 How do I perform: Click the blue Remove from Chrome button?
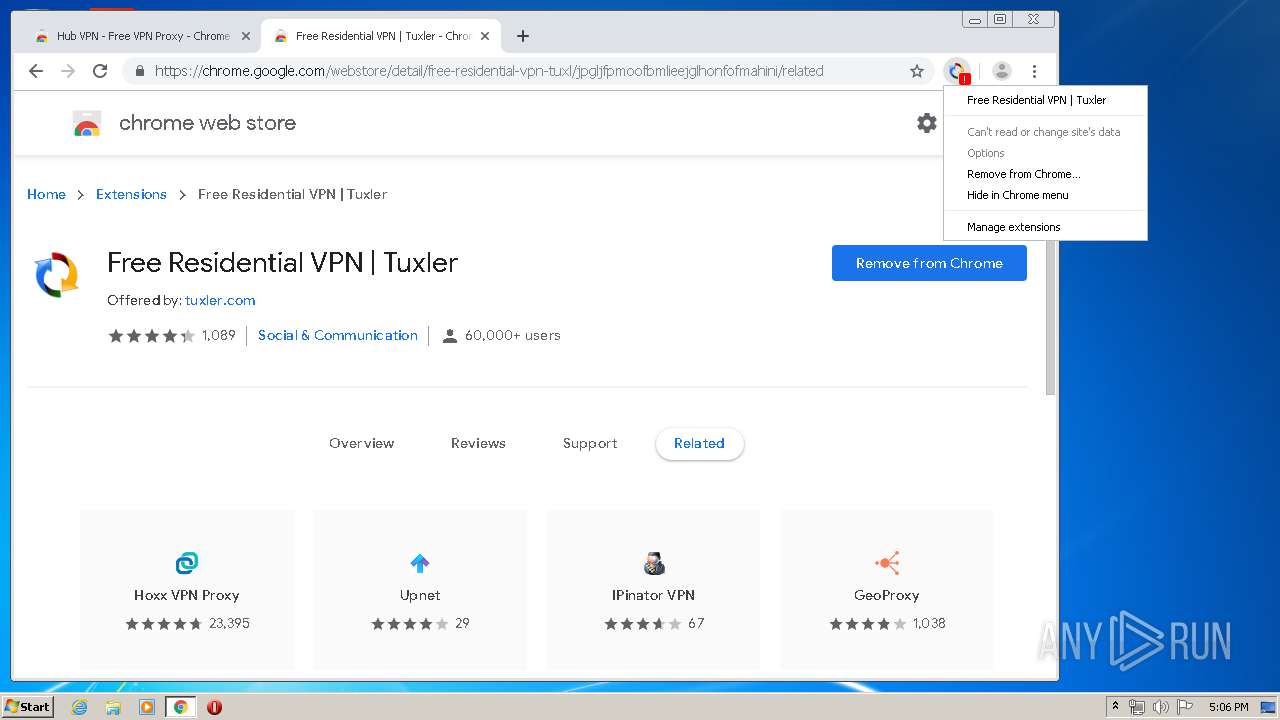point(929,263)
